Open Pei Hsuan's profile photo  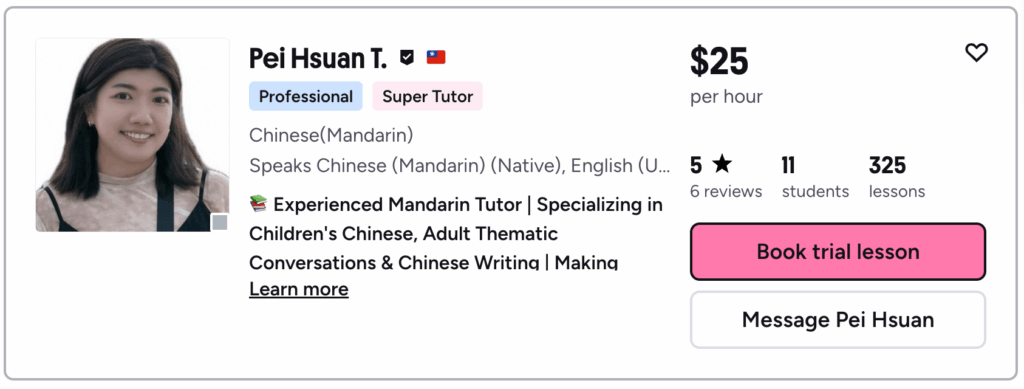(133, 135)
